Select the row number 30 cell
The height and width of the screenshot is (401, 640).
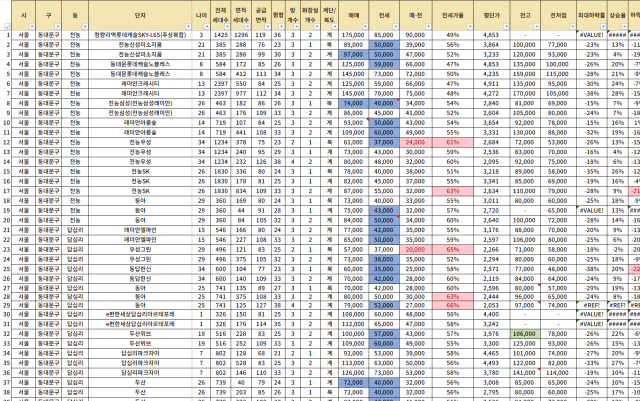(x=6, y=314)
